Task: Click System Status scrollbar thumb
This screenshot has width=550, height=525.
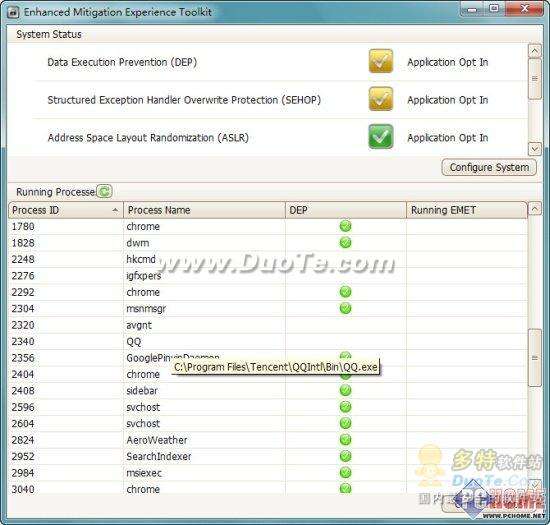Action: pos(535,79)
